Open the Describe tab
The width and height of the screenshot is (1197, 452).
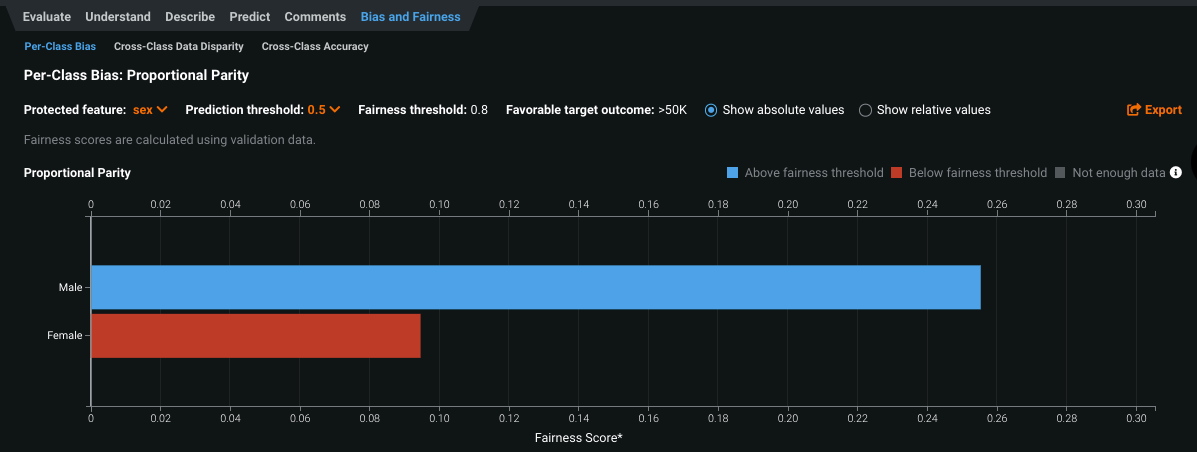click(x=190, y=17)
